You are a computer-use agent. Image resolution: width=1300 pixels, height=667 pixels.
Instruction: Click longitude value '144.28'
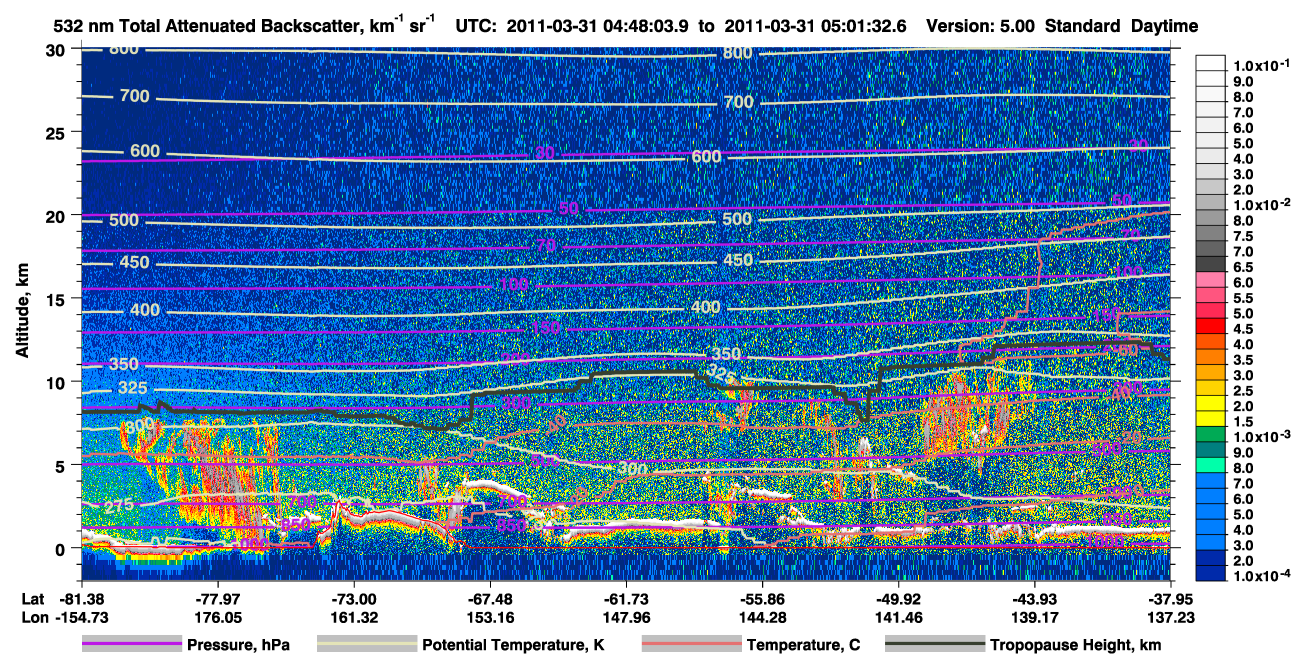(x=762, y=617)
